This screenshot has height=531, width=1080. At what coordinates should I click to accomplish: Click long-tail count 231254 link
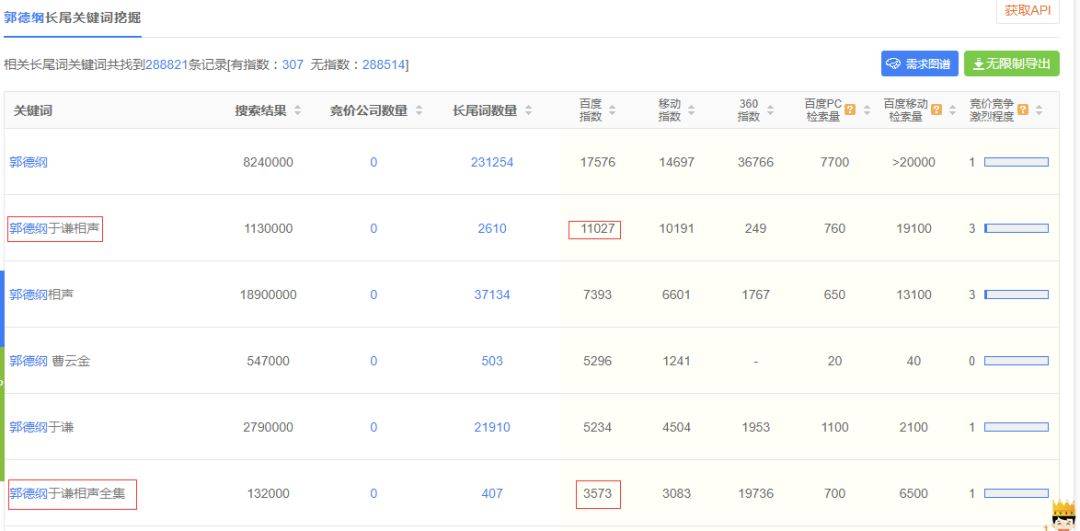492,162
